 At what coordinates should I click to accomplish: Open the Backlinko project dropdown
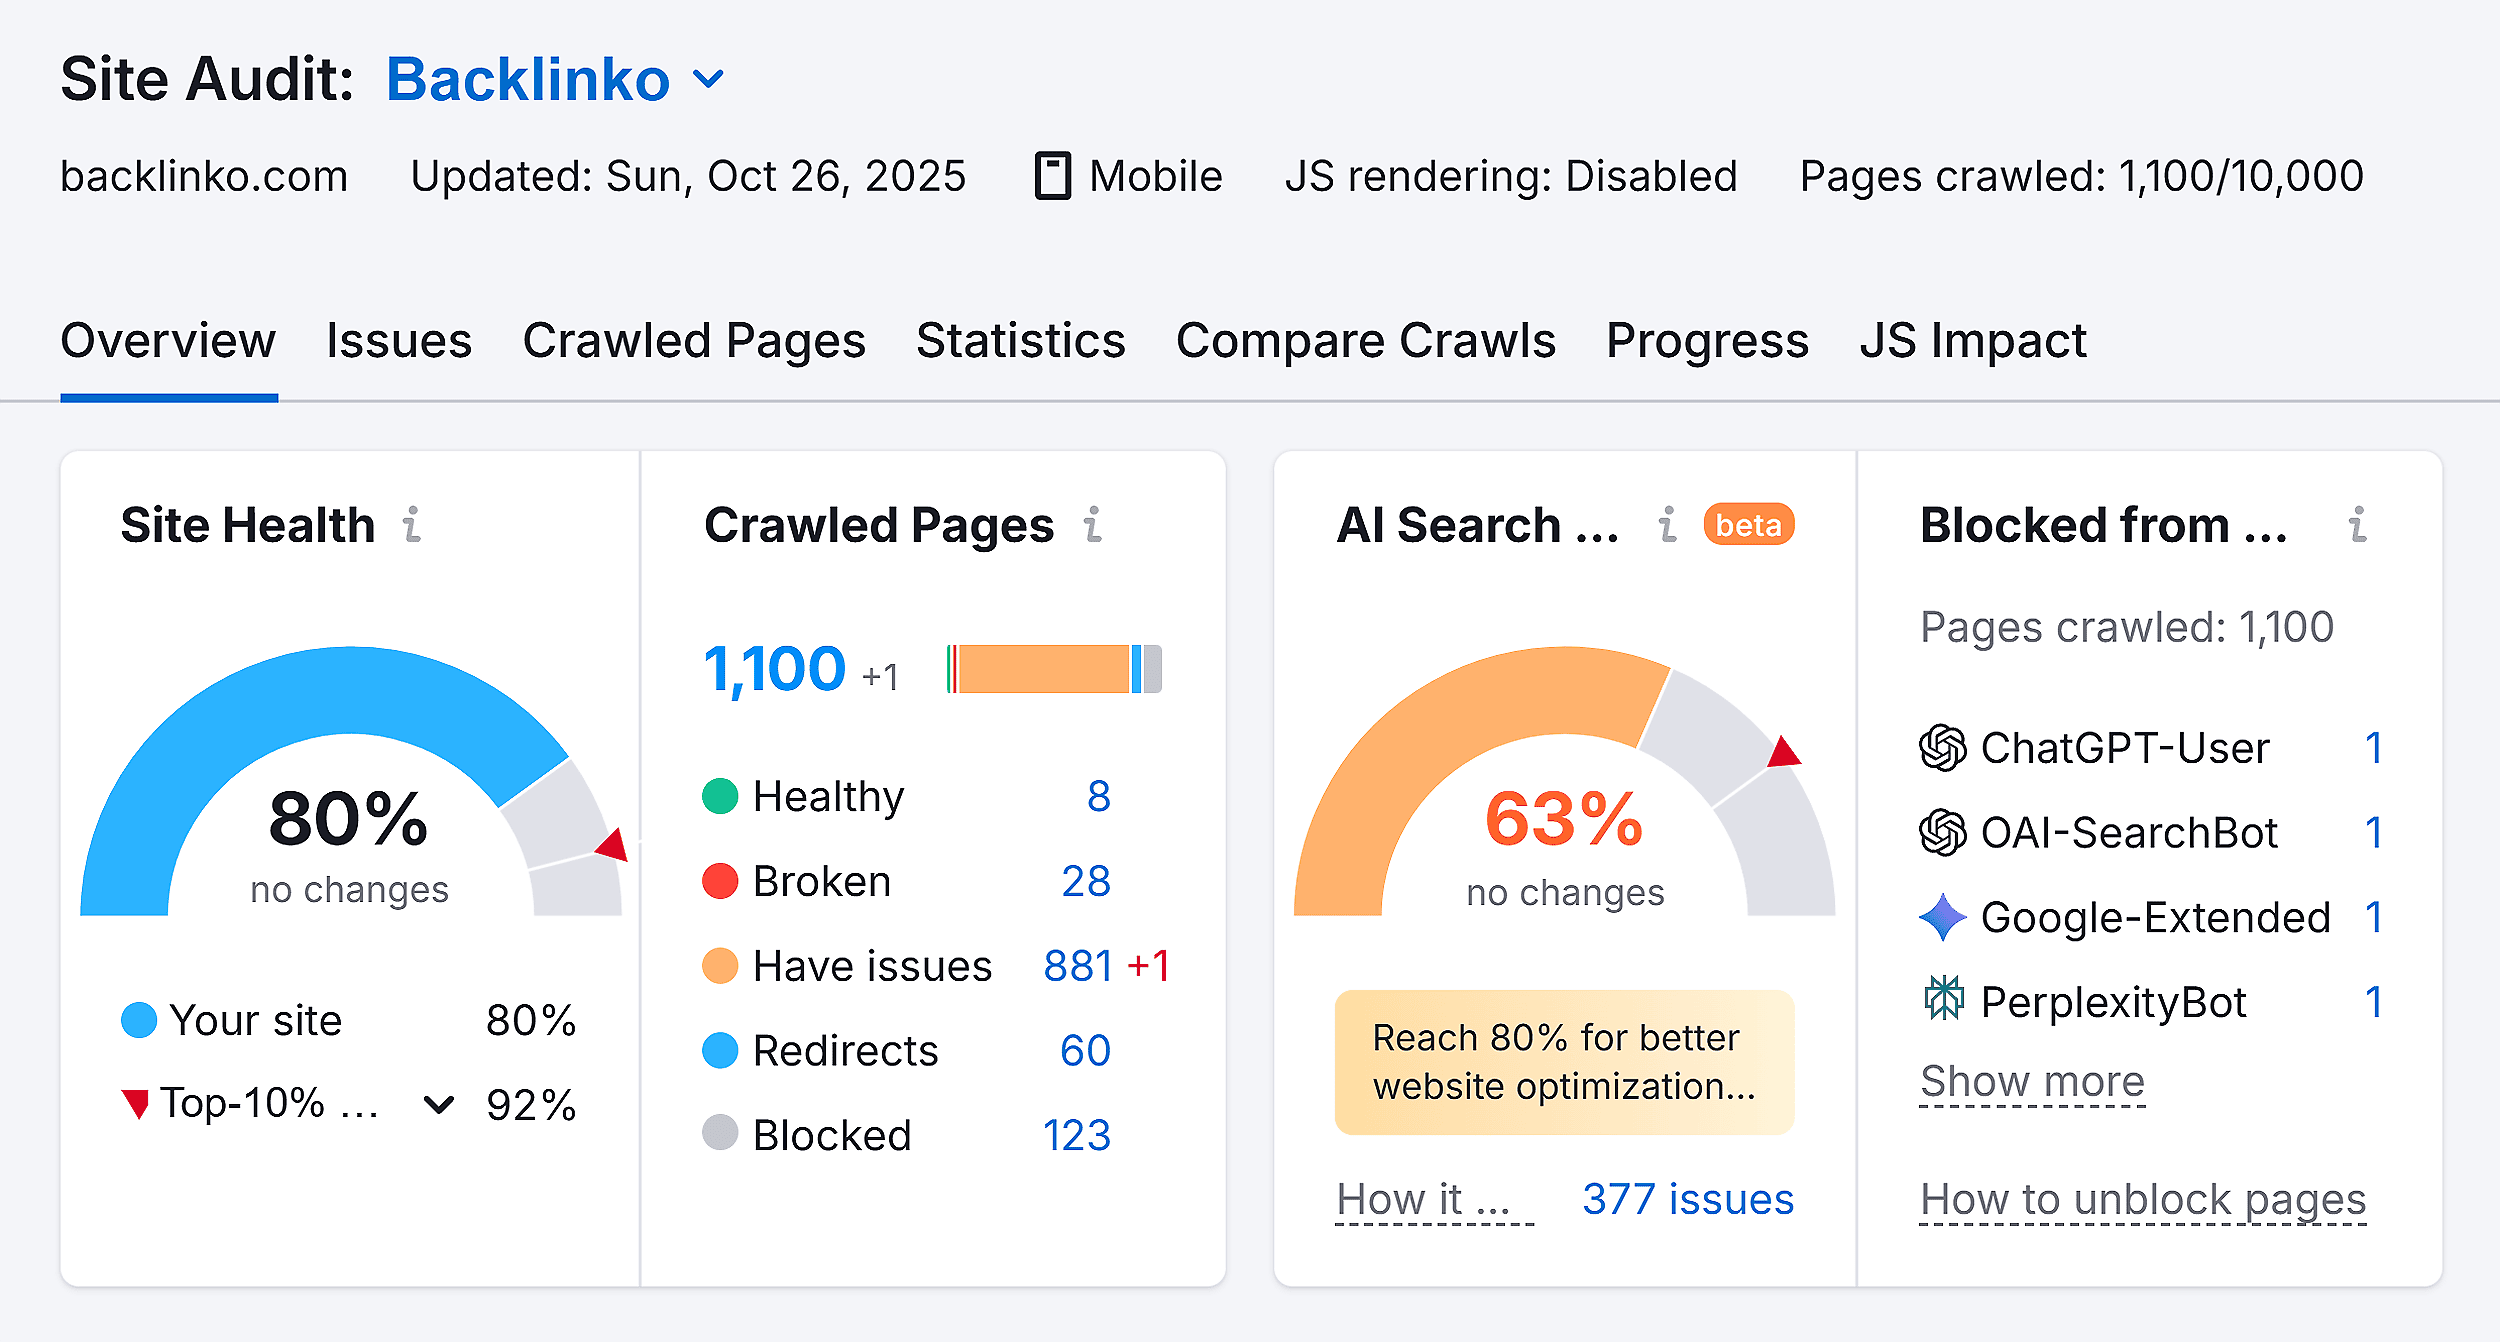click(708, 78)
